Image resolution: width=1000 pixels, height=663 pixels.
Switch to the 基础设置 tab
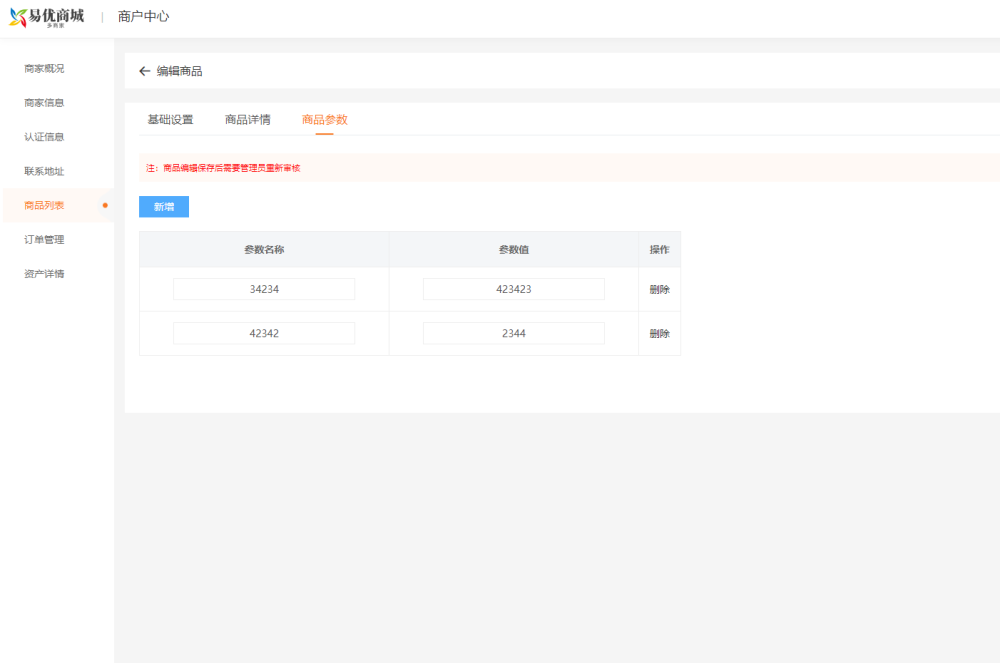pyautogui.click(x=170, y=120)
